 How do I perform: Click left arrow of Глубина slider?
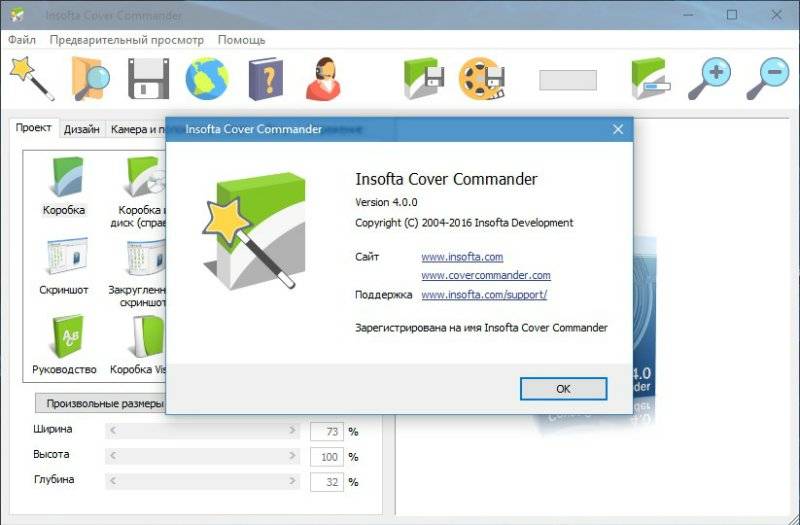click(x=113, y=481)
